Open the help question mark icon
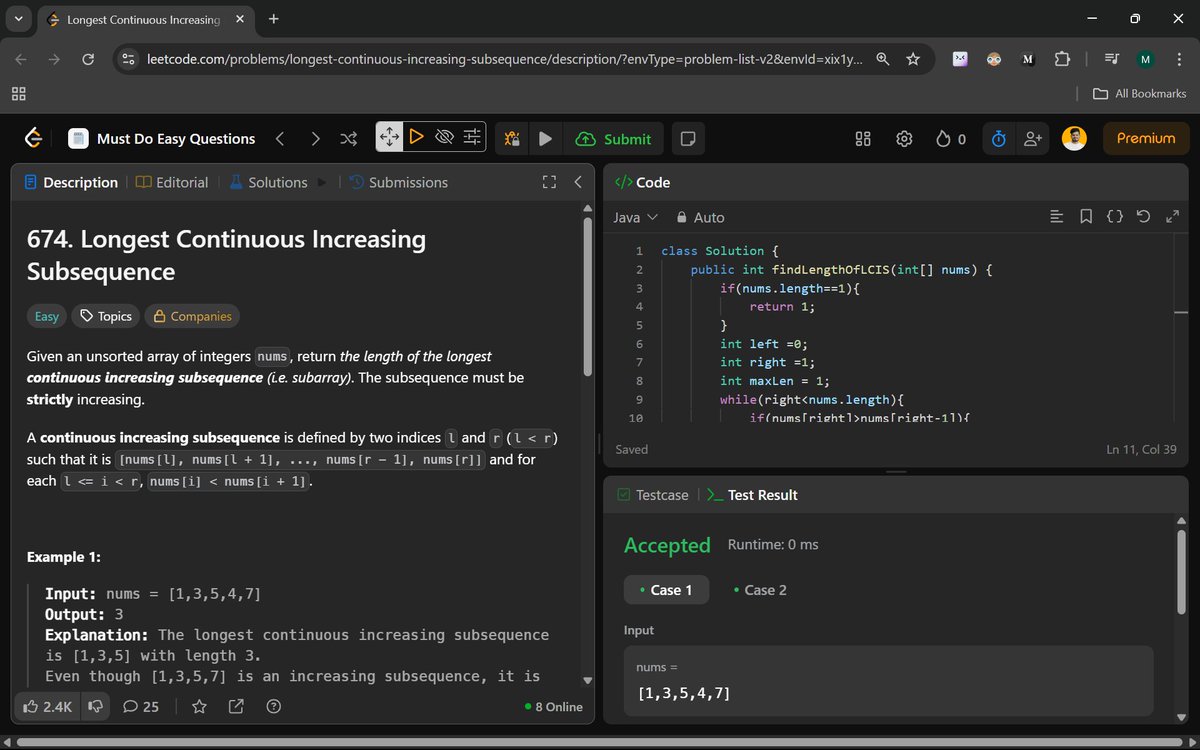Image resolution: width=1200 pixels, height=750 pixels. point(273,706)
